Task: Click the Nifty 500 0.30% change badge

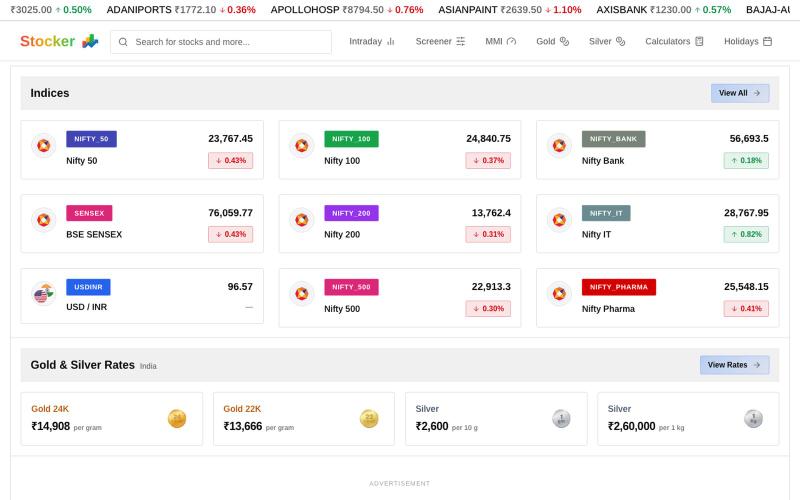Action: pyautogui.click(x=488, y=309)
